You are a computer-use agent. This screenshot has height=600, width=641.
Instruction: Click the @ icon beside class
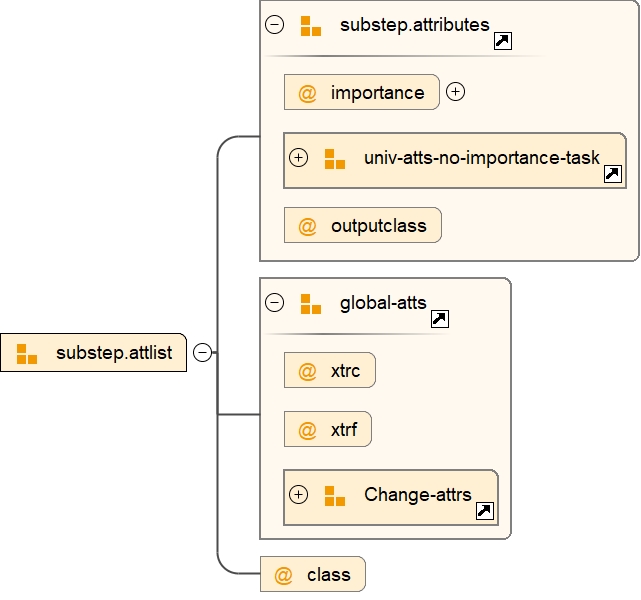284,575
